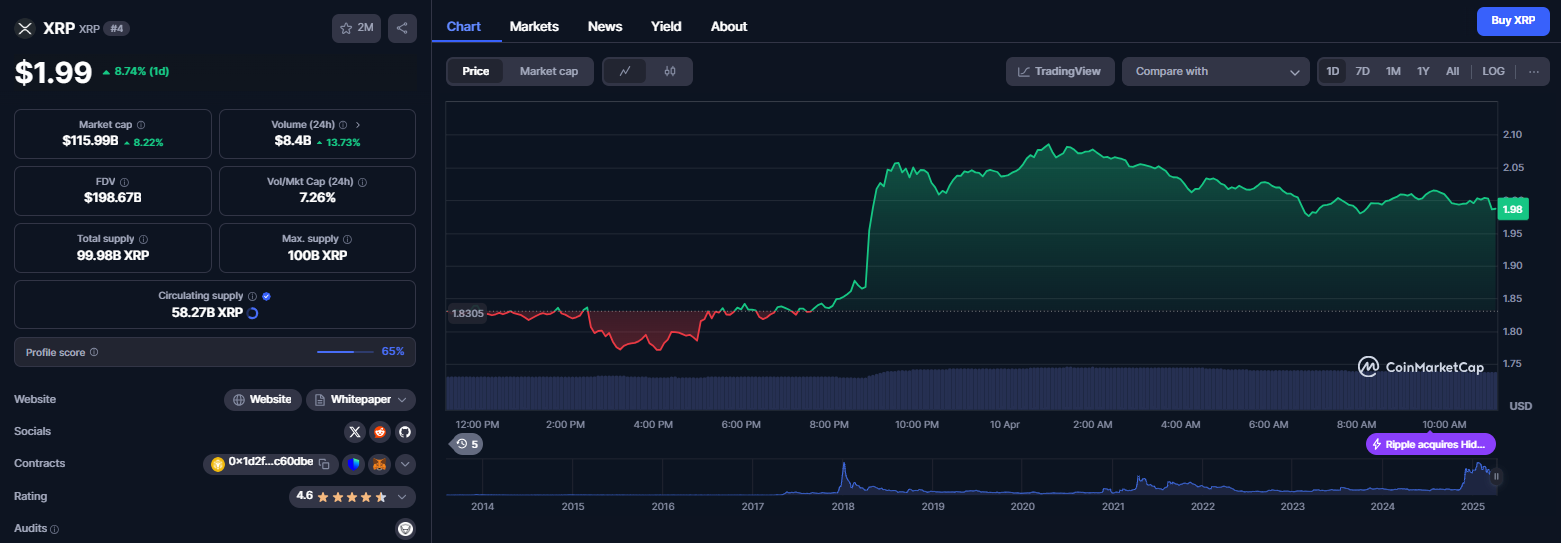Image resolution: width=1561 pixels, height=543 pixels.
Task: Click the 0x1d2f...c60dbe contract address
Action: [270, 462]
